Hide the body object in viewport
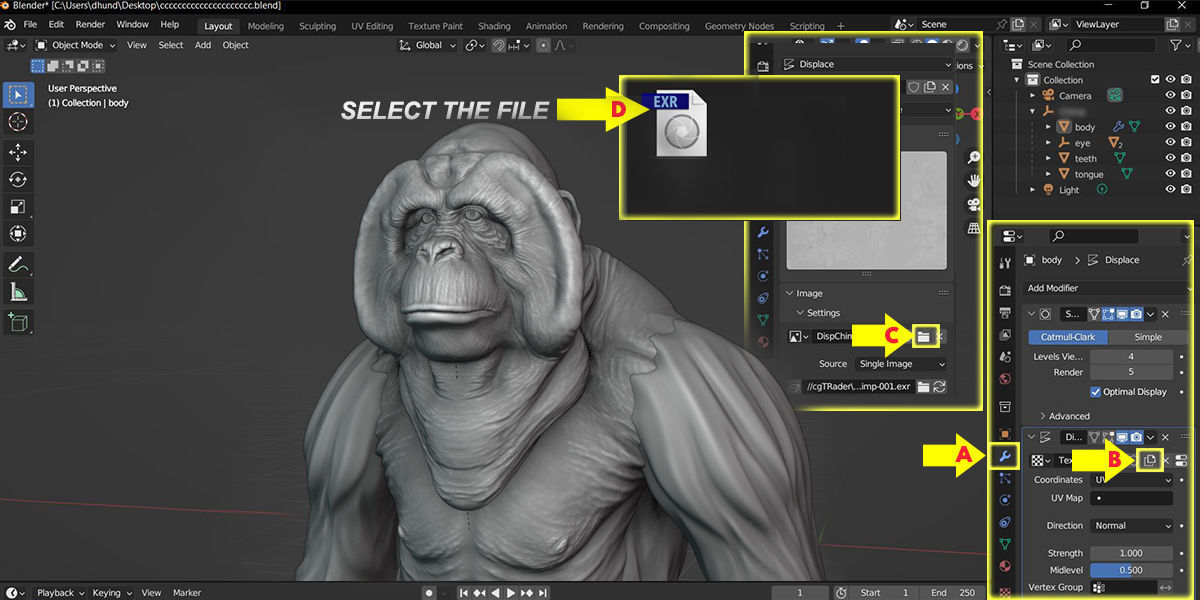Viewport: 1200px width, 600px height. 1170,127
